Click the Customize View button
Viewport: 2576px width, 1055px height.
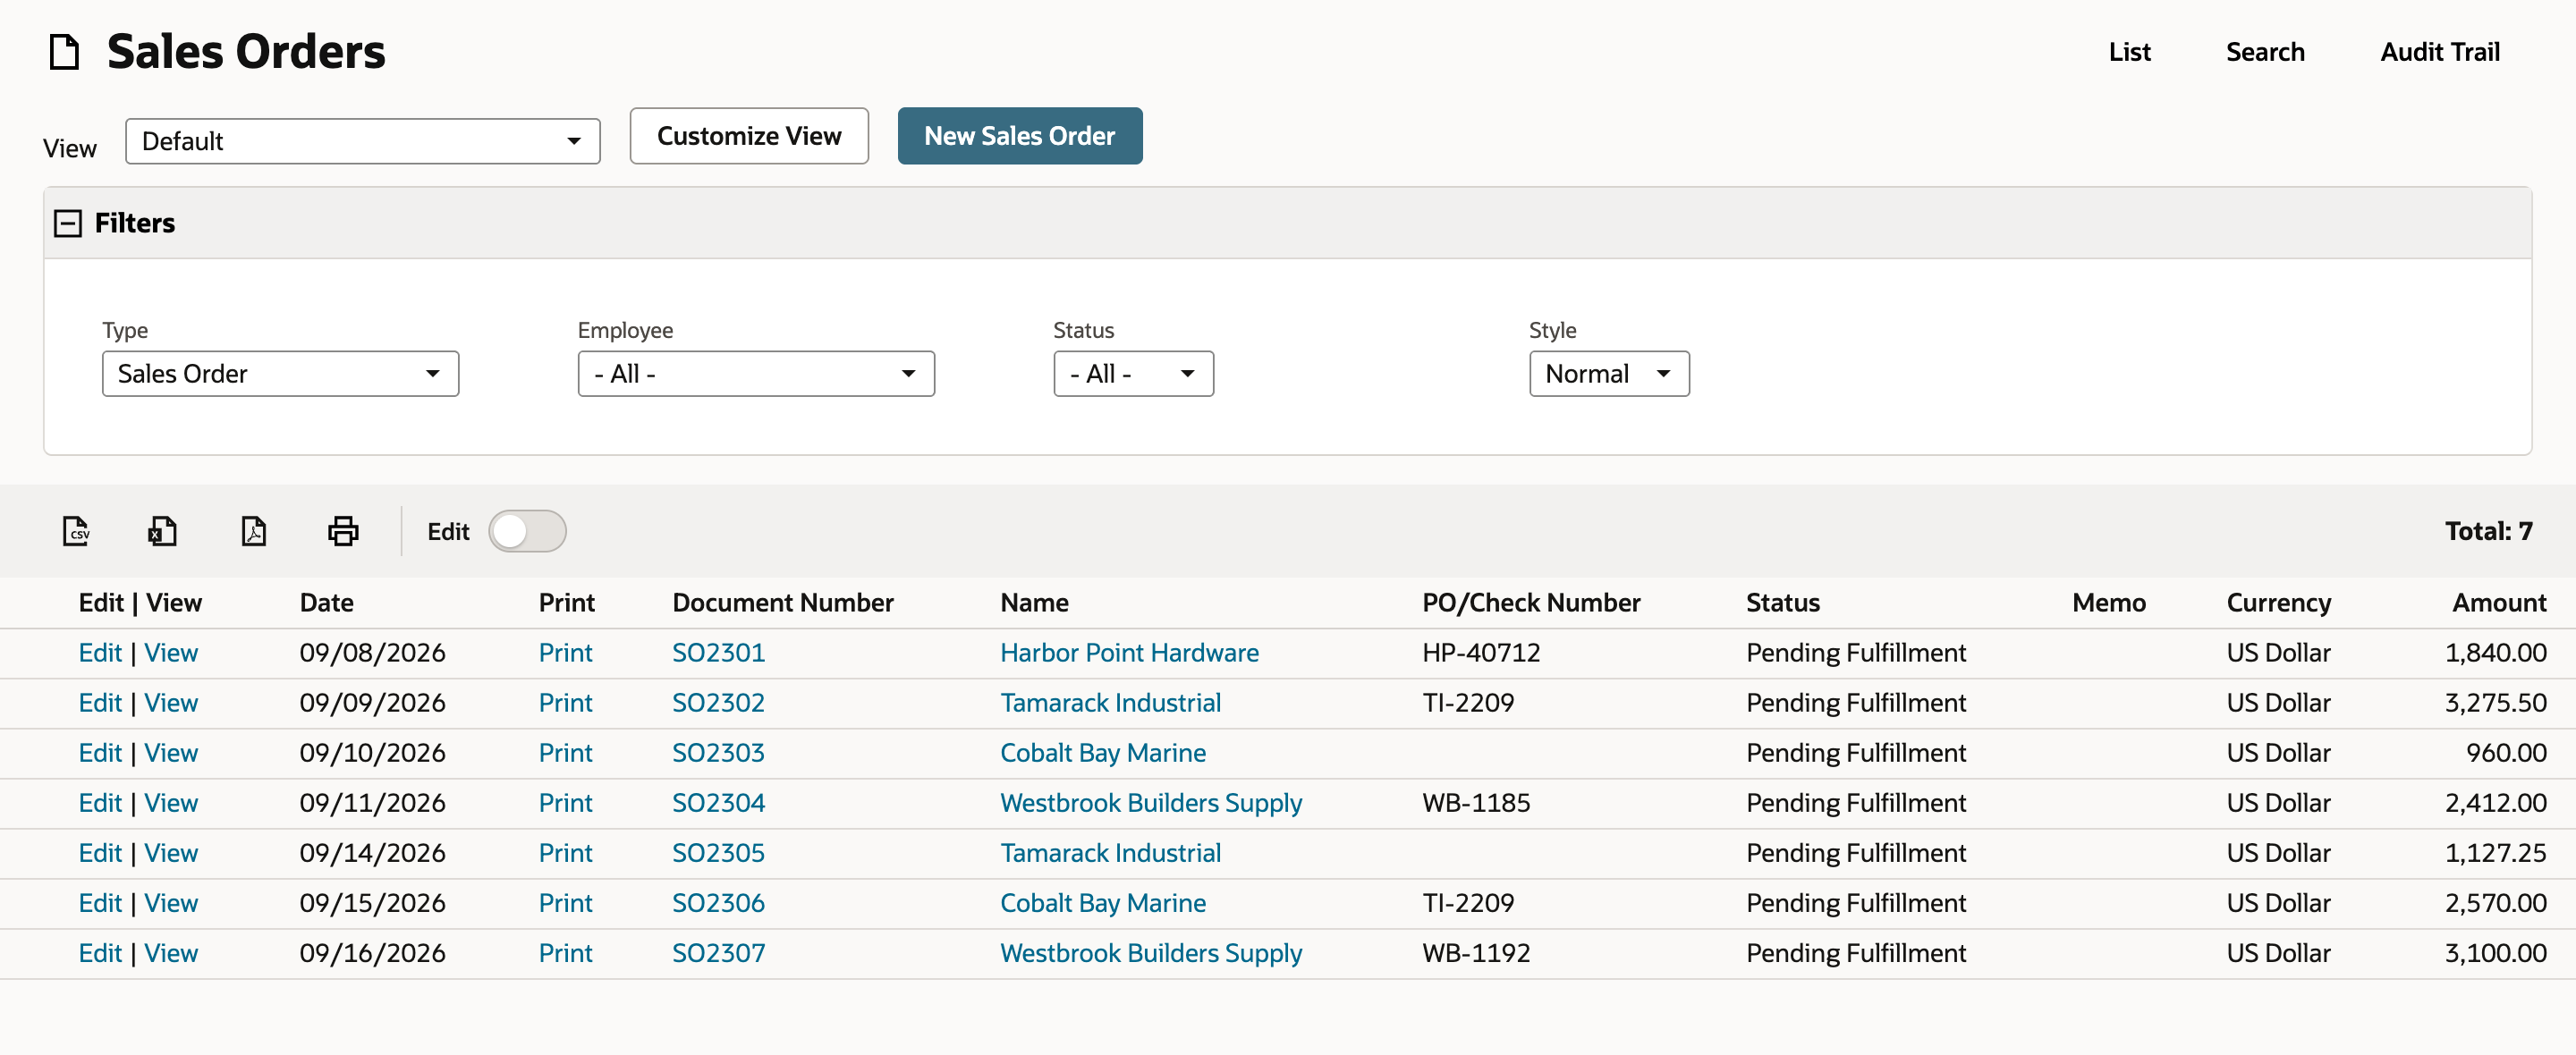pyautogui.click(x=749, y=136)
